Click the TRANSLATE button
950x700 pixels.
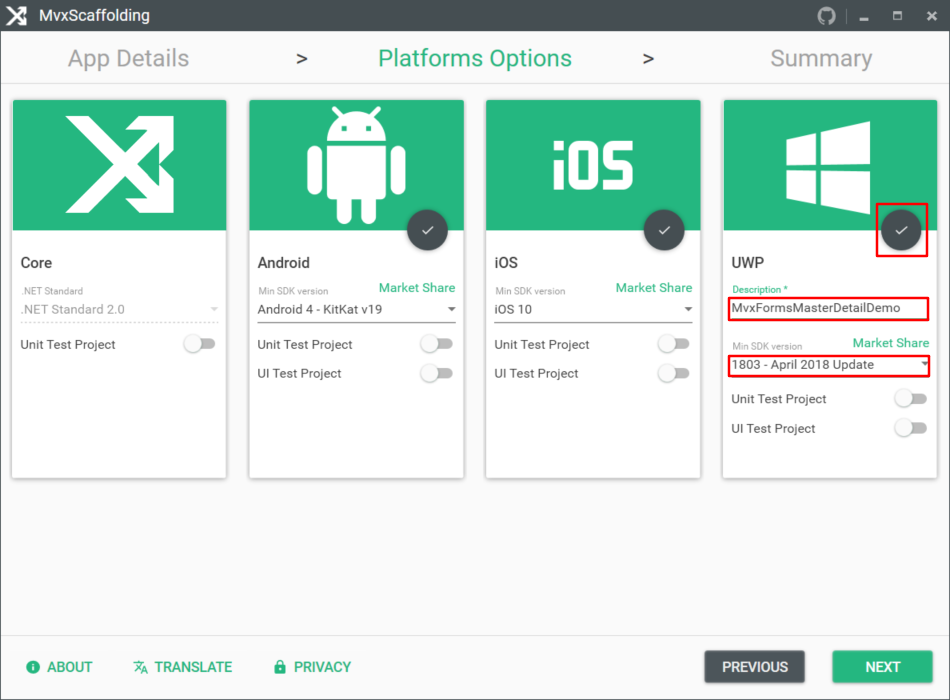coord(183,667)
